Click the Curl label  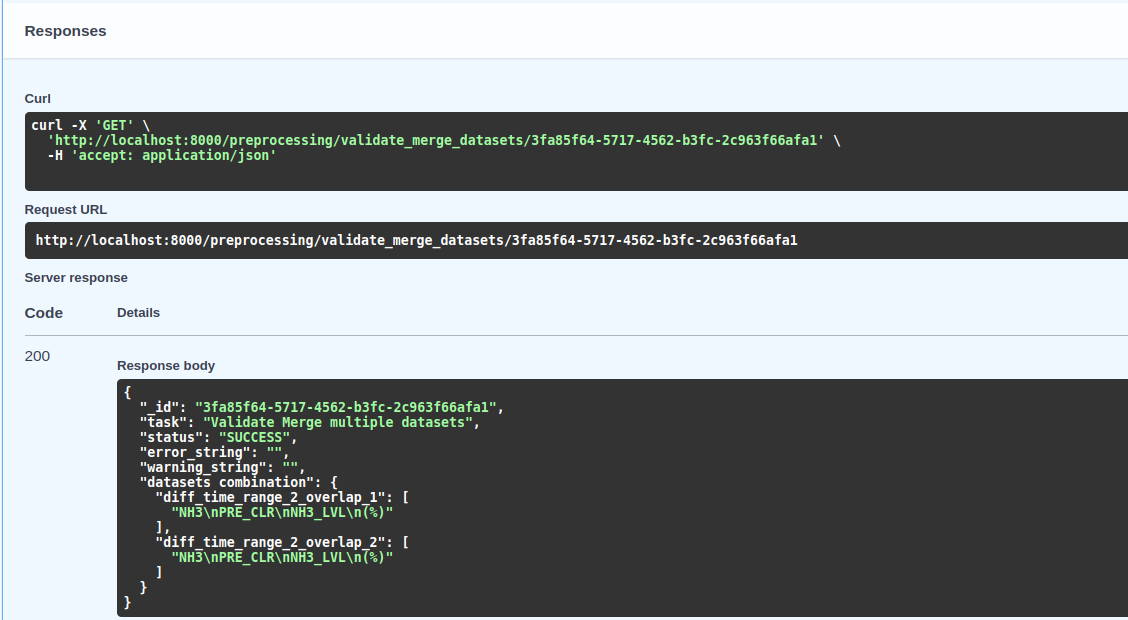[x=38, y=98]
